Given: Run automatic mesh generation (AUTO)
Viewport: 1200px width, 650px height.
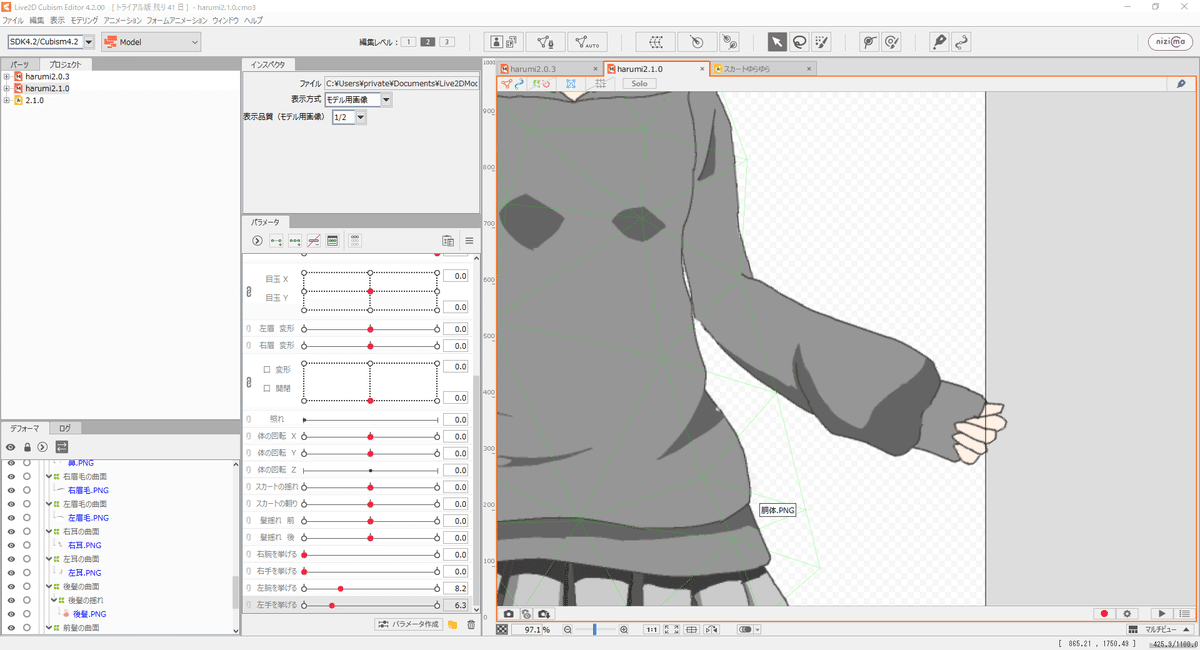Looking at the screenshot, I should coord(587,41).
